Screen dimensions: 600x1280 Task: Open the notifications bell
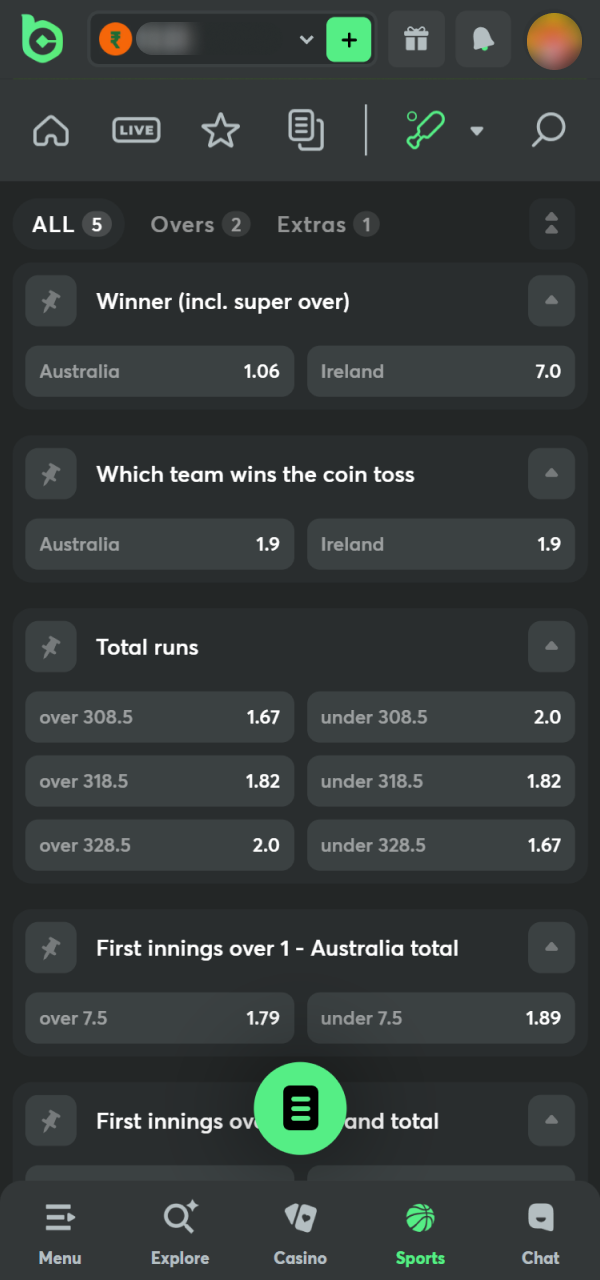point(483,40)
